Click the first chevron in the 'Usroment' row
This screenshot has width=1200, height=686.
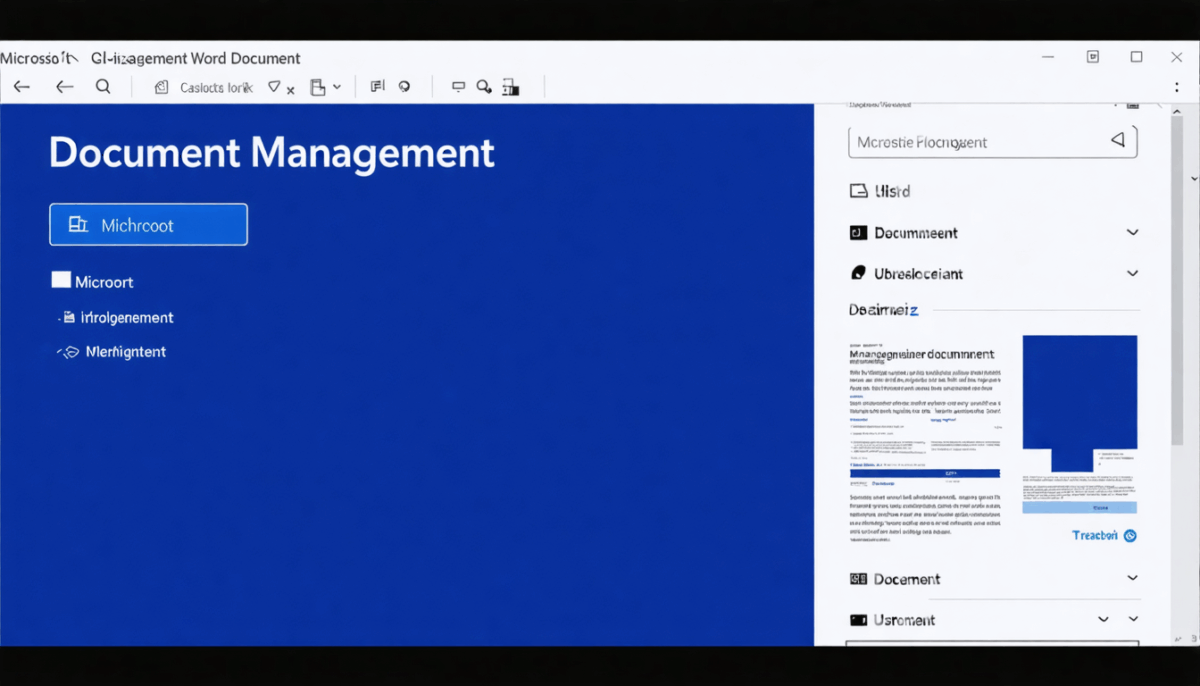click(x=1103, y=620)
